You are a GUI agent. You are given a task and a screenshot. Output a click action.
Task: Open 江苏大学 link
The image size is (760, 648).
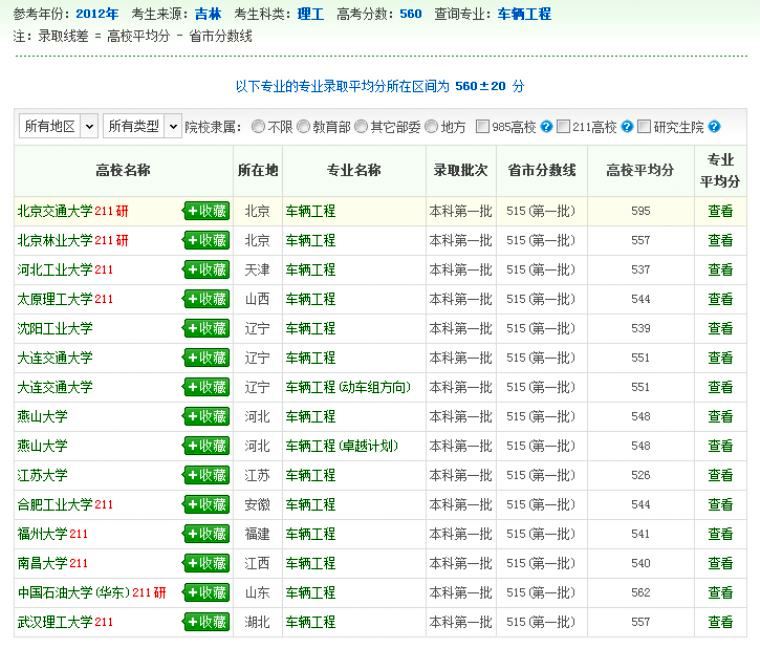pyautogui.click(x=42, y=475)
